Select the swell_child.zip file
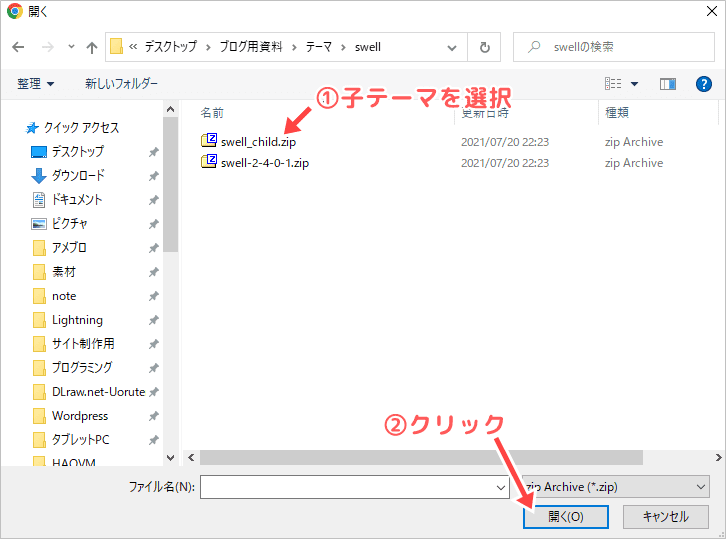The height and width of the screenshot is (539, 726). coord(258,142)
